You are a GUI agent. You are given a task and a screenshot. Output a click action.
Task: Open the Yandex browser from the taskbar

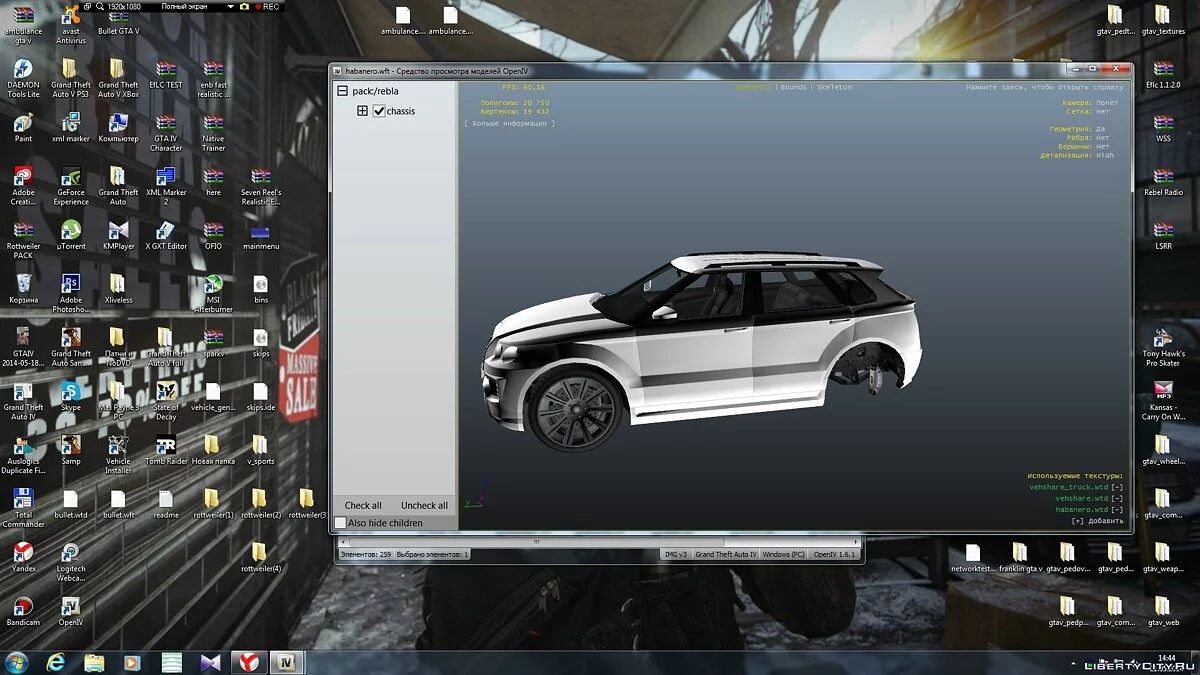(x=245, y=662)
